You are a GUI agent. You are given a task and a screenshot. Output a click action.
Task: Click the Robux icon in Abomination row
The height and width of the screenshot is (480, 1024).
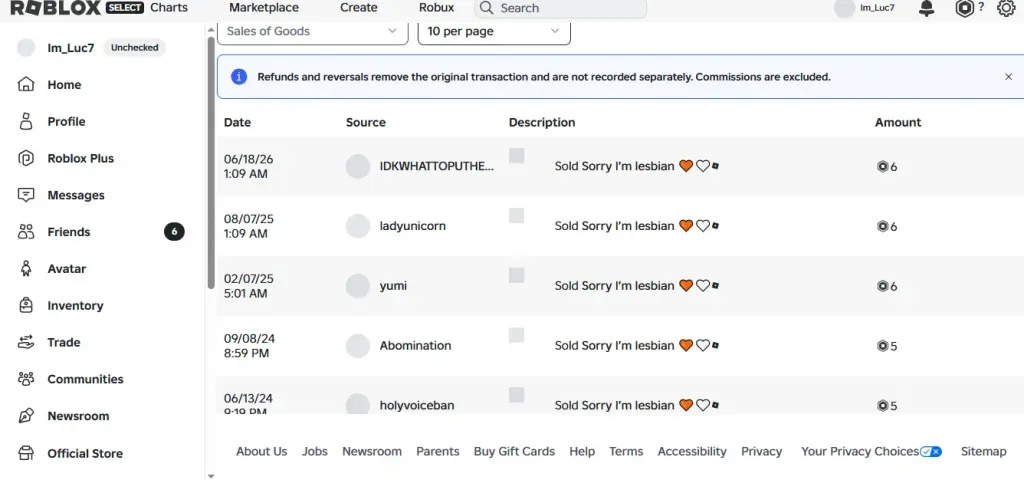coord(882,346)
